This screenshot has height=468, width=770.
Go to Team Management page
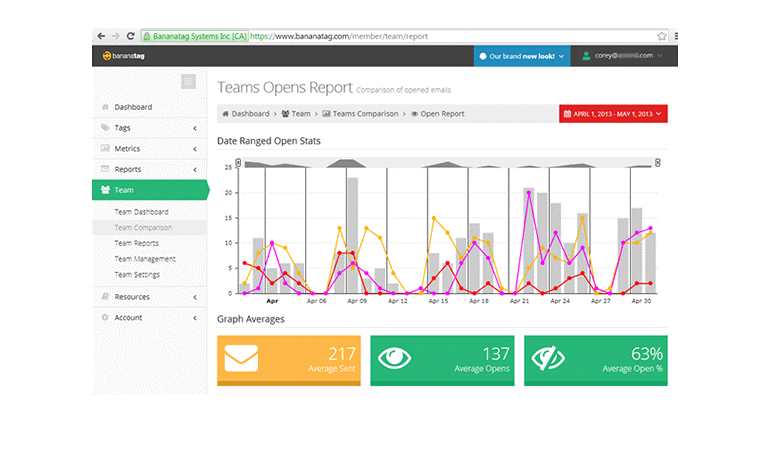tap(145, 259)
